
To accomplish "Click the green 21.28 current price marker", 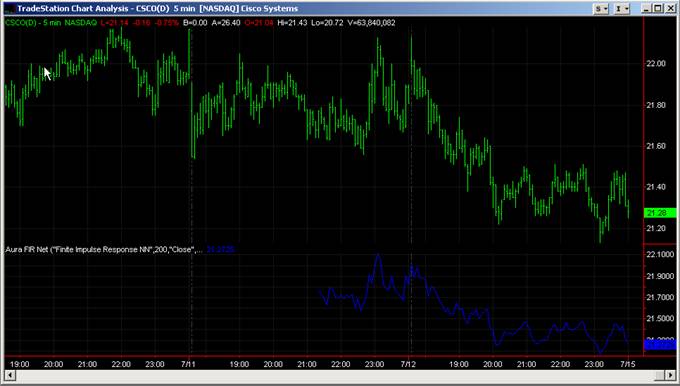I will pyautogui.click(x=660, y=213).
